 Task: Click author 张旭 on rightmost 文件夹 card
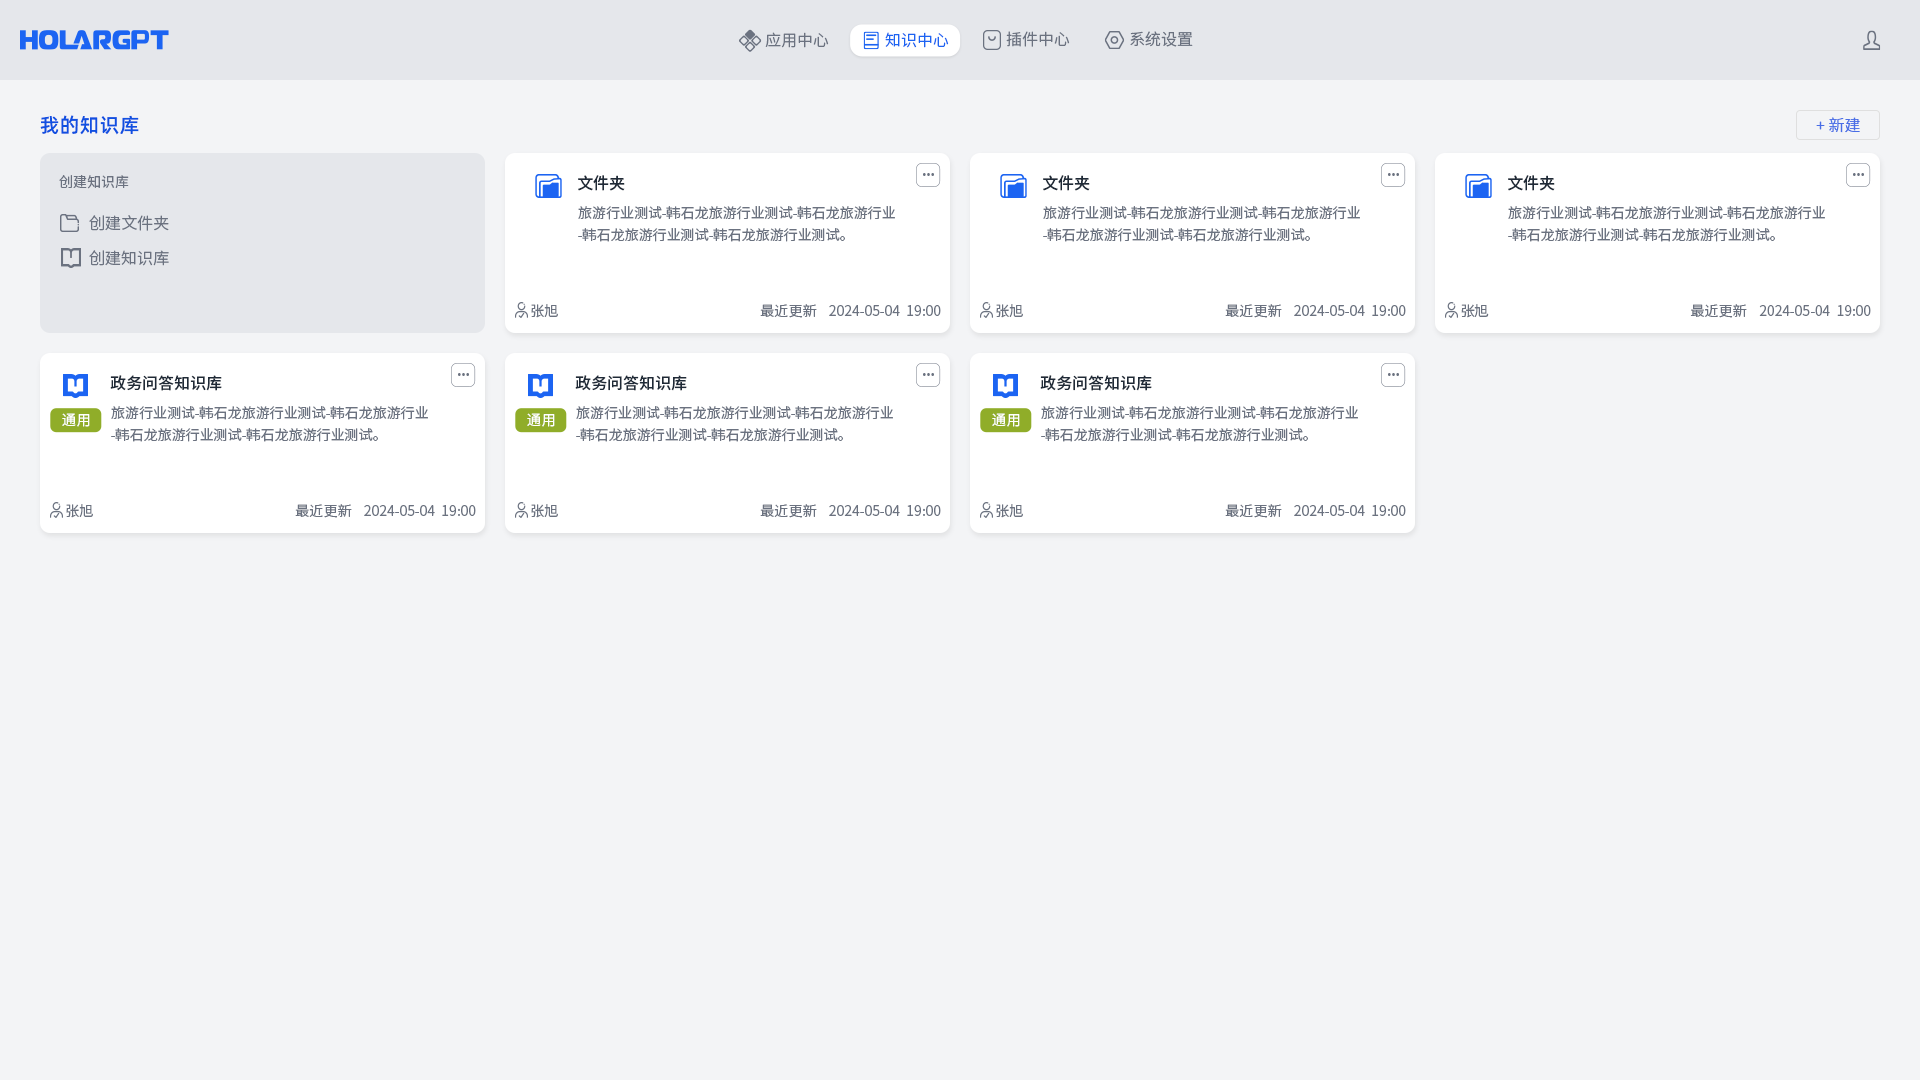coord(1467,311)
